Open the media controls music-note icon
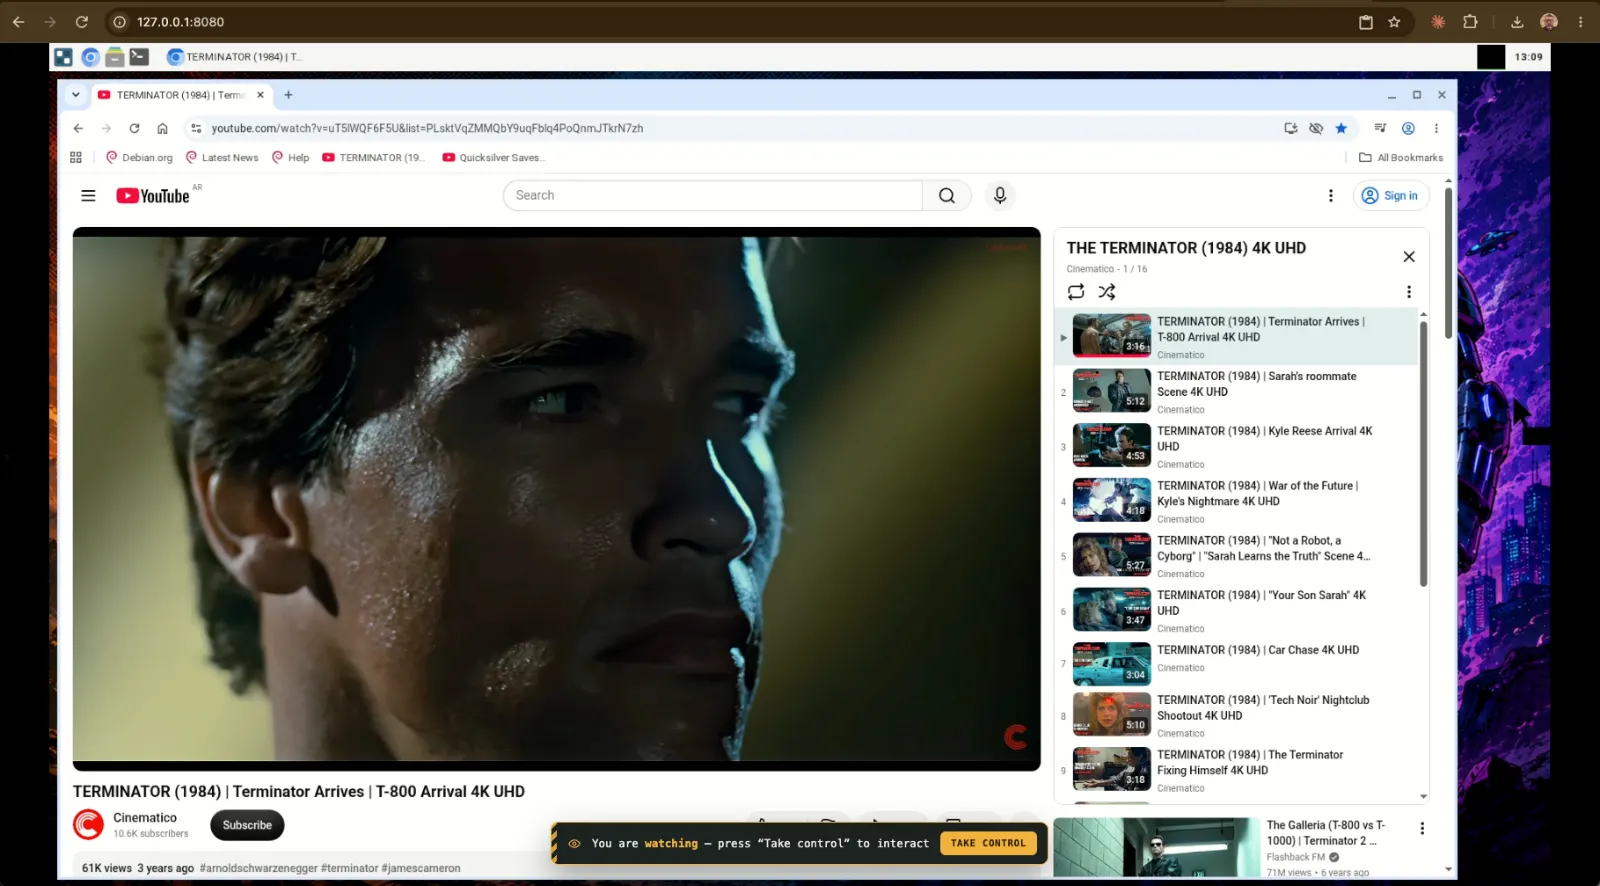The height and width of the screenshot is (886, 1600). click(1380, 128)
